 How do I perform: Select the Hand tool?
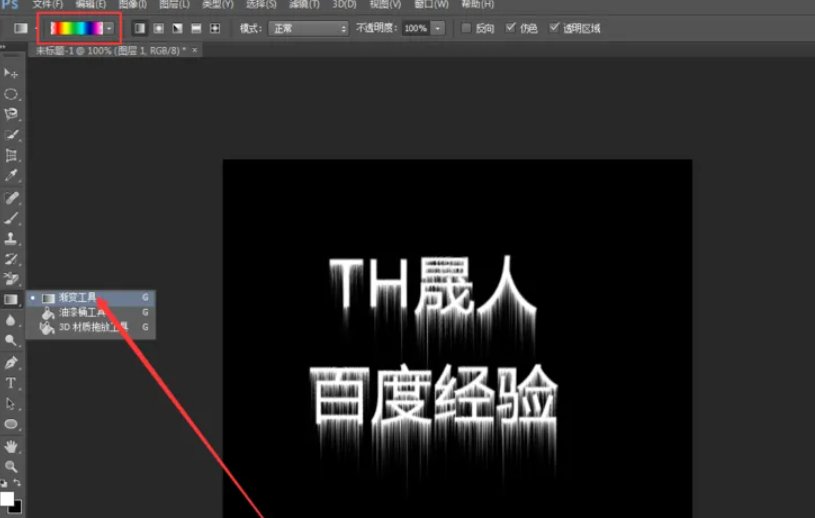[10, 446]
